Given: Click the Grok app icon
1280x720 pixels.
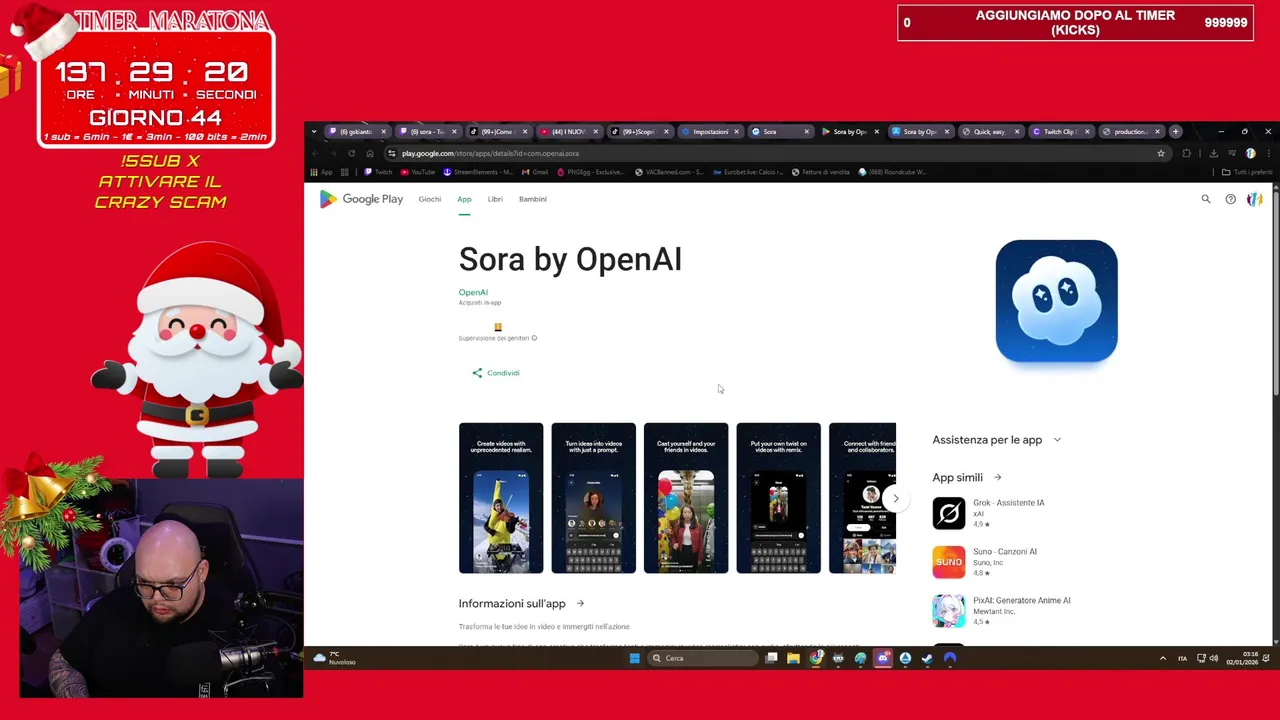Looking at the screenshot, I should pos(949,513).
